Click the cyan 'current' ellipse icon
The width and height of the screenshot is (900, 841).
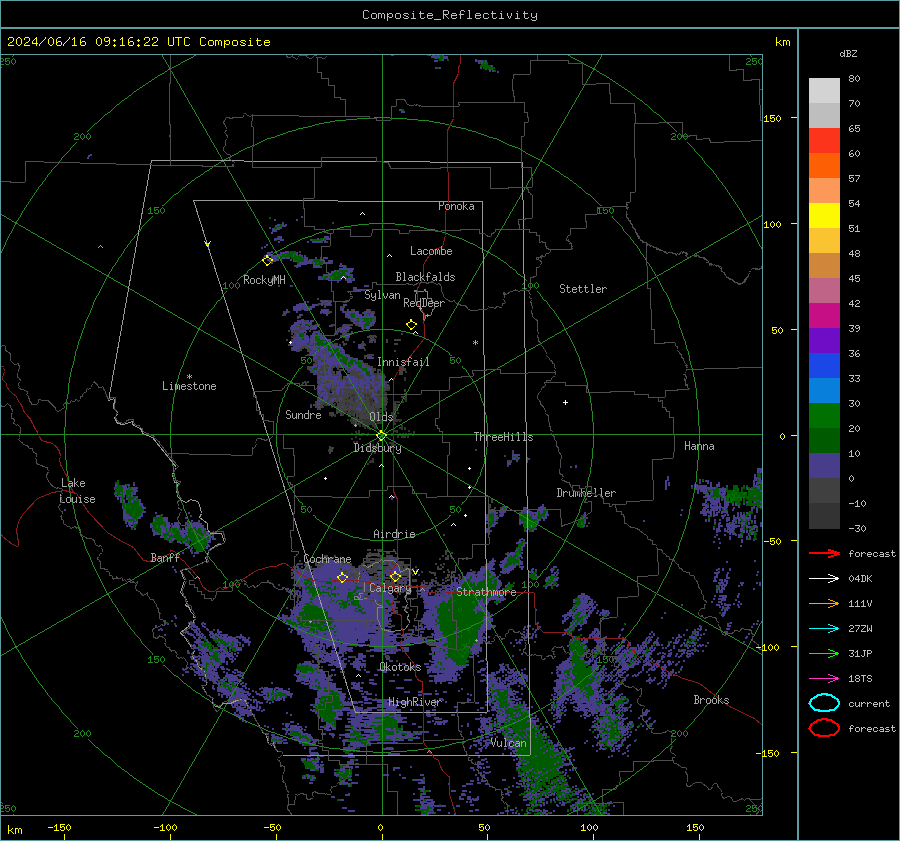tap(824, 703)
